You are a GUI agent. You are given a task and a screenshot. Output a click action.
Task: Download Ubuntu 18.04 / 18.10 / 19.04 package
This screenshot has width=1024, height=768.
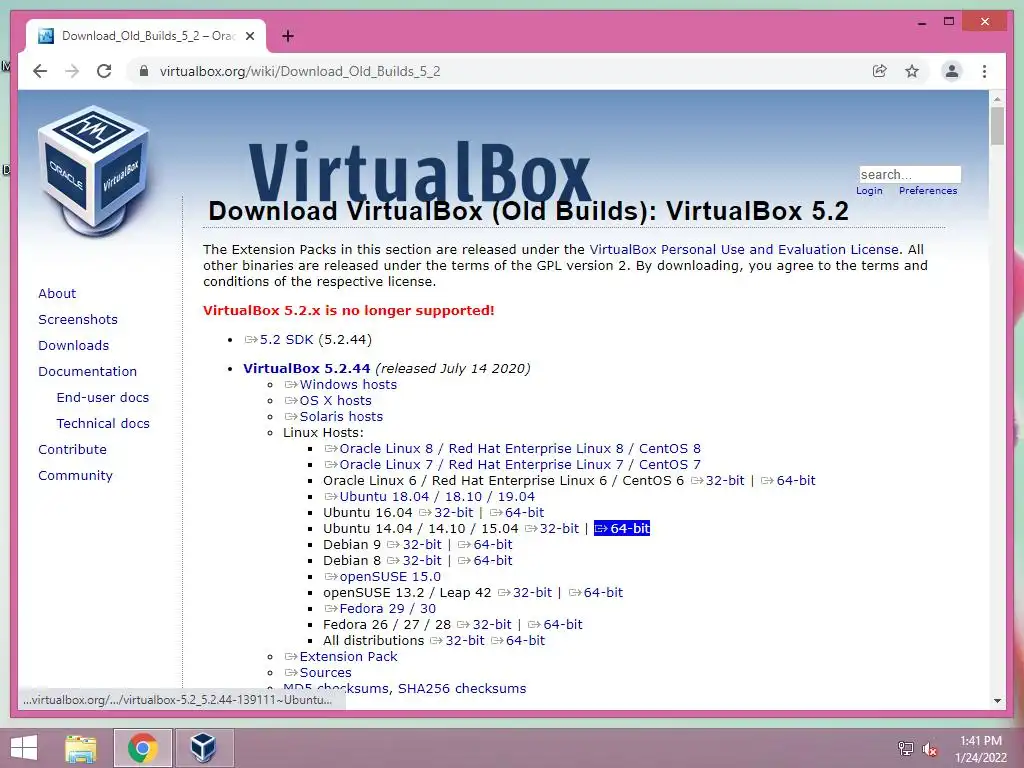coord(430,496)
